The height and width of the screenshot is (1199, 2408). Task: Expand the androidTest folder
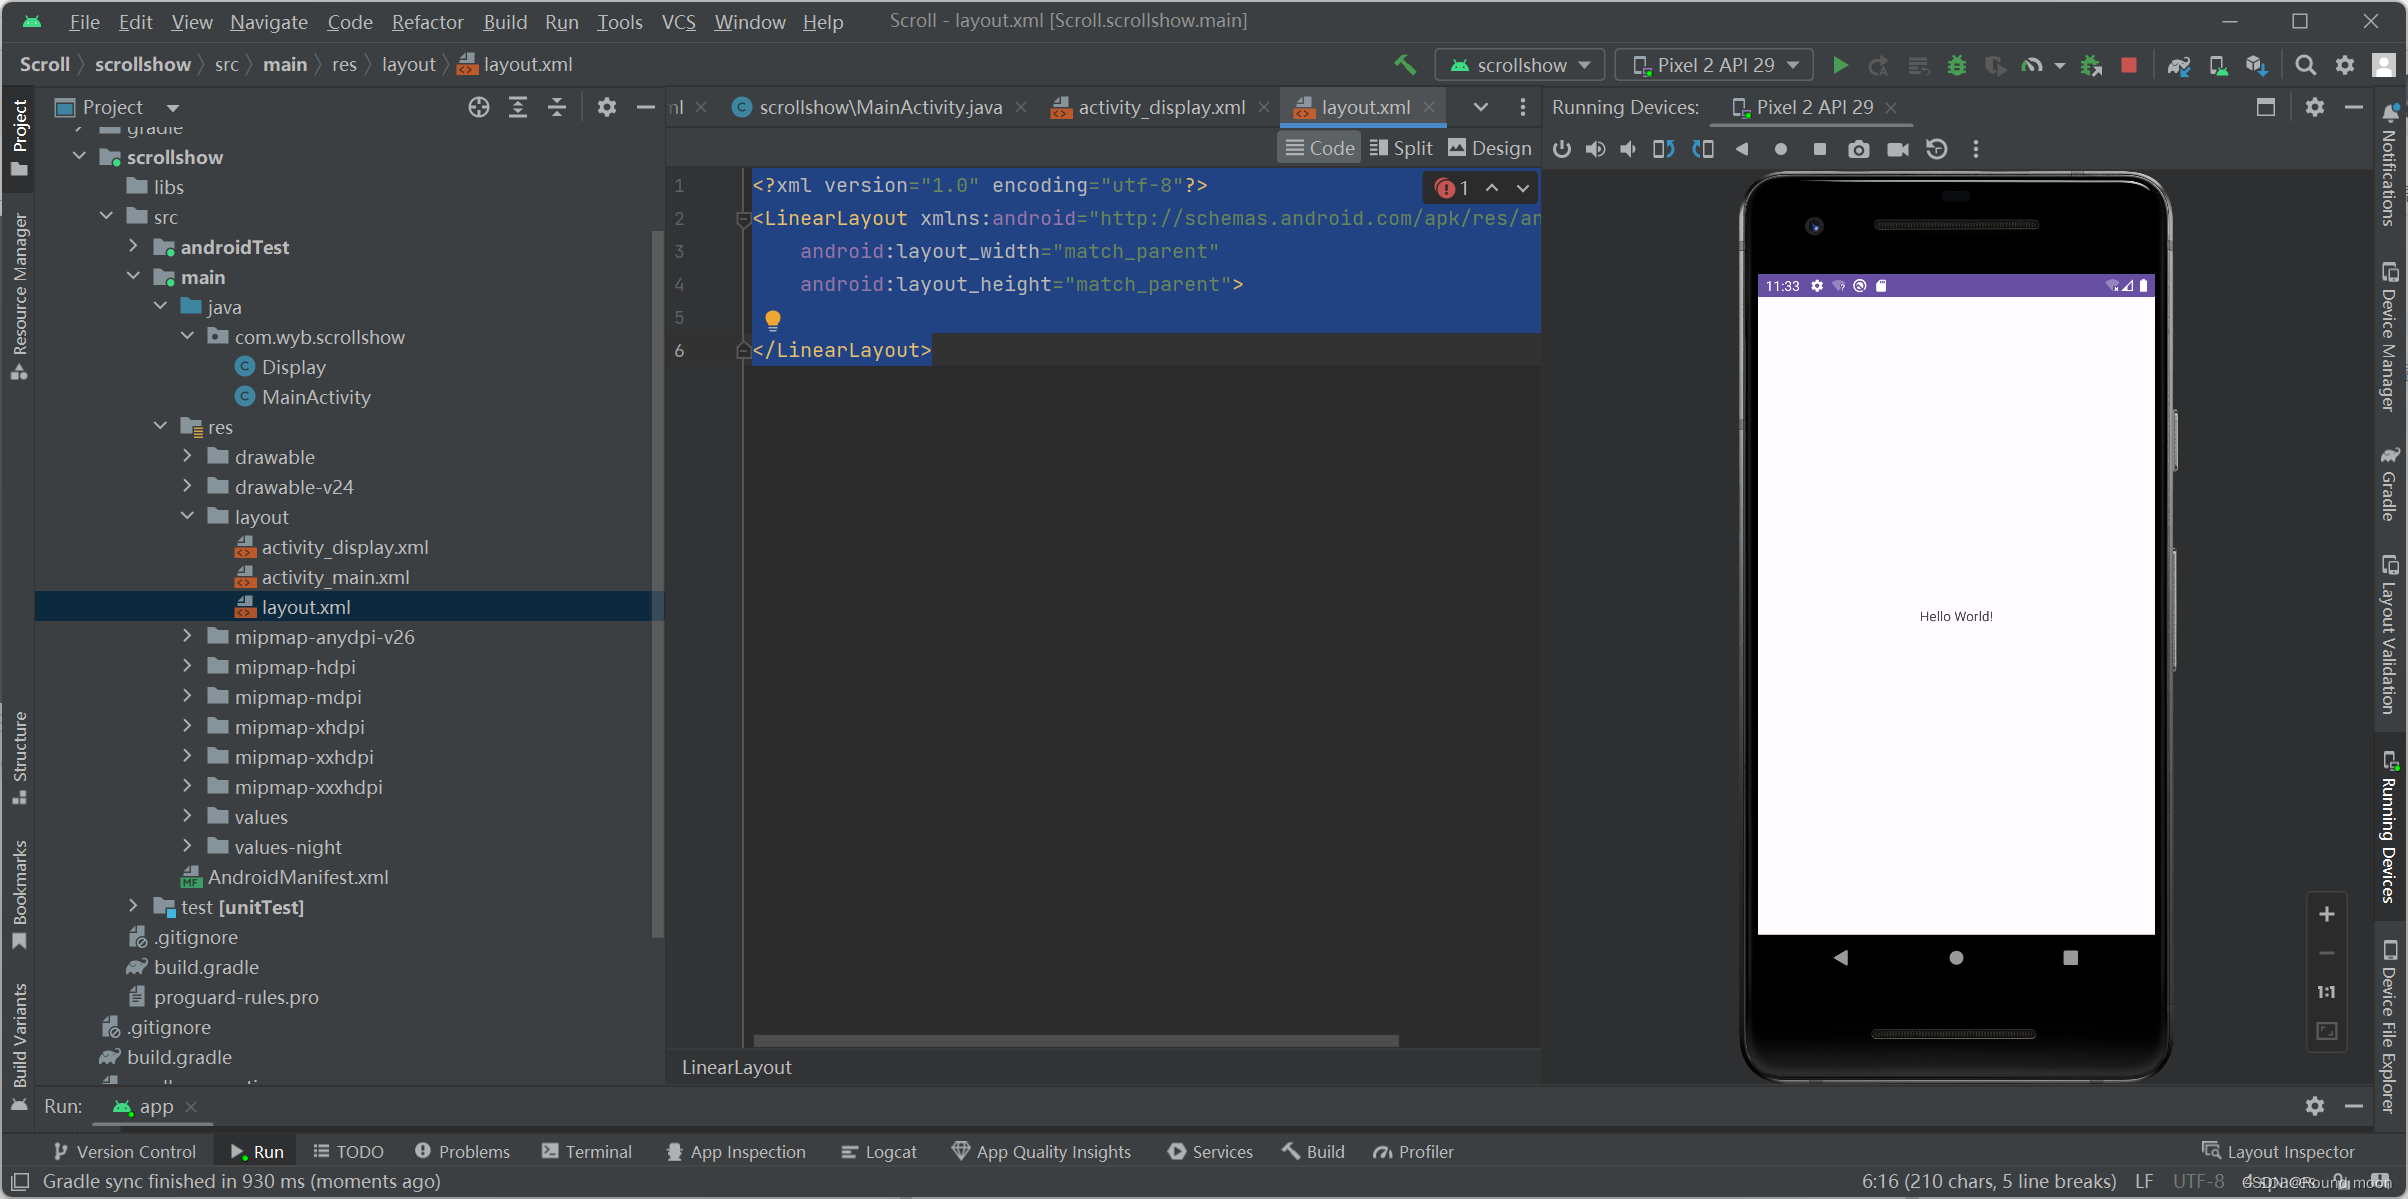(x=133, y=246)
